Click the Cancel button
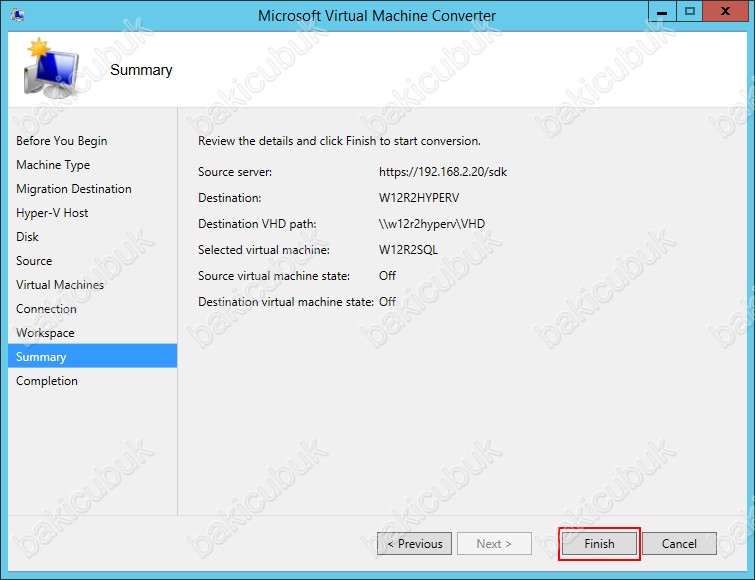755x580 pixels. point(679,544)
